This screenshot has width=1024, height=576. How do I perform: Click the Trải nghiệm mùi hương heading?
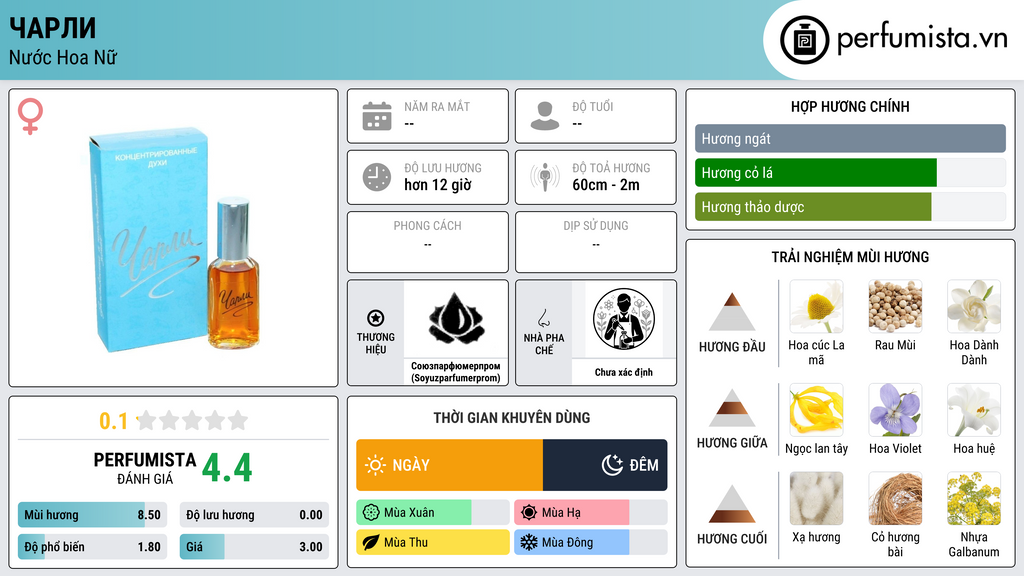pos(850,257)
